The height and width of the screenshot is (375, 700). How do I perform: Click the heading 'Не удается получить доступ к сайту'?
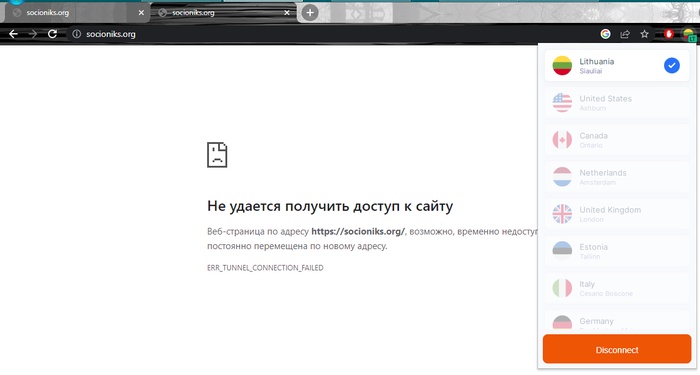[x=330, y=206]
